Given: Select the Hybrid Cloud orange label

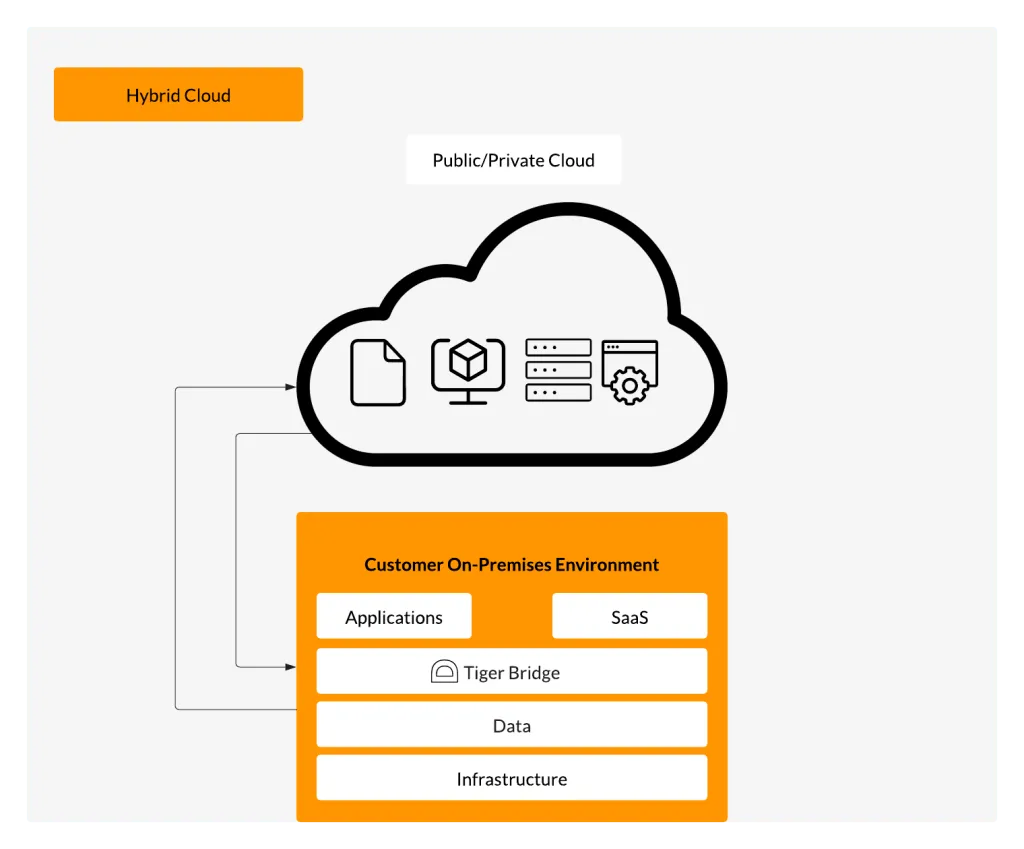Looking at the screenshot, I should click(x=178, y=95).
